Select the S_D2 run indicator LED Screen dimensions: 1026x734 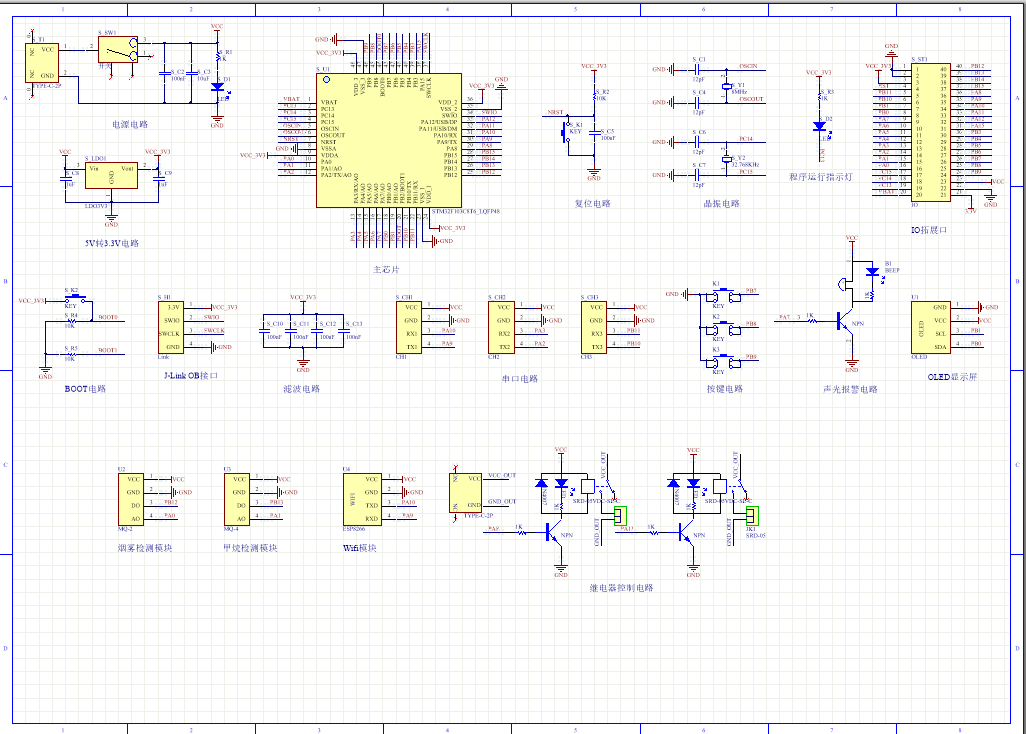(819, 126)
